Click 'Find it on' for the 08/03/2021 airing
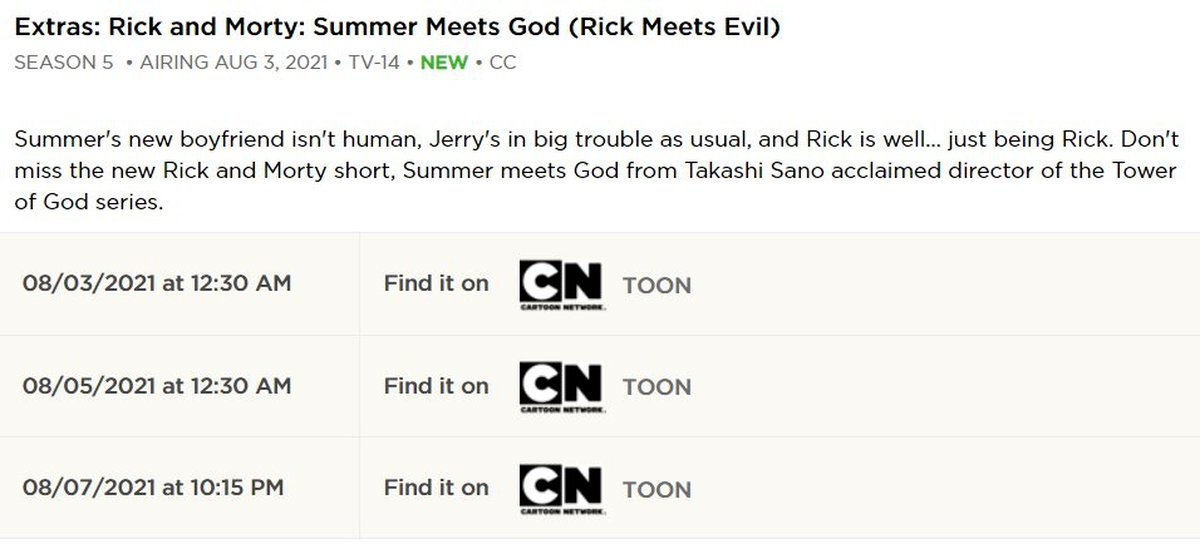 pos(436,284)
